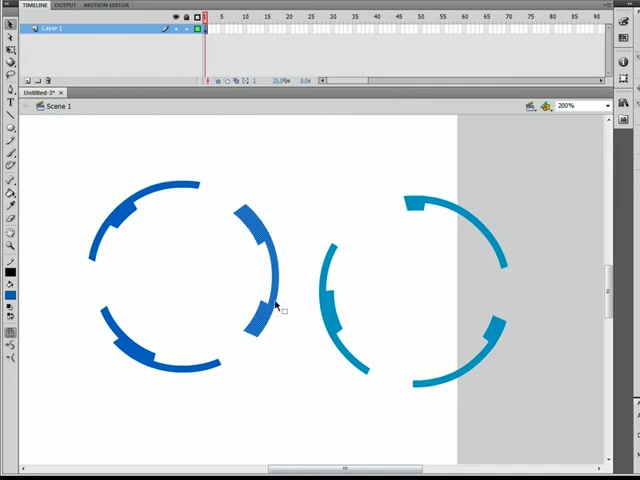Open the Library panel icon
This screenshot has height=480, width=640.
coord(623,102)
